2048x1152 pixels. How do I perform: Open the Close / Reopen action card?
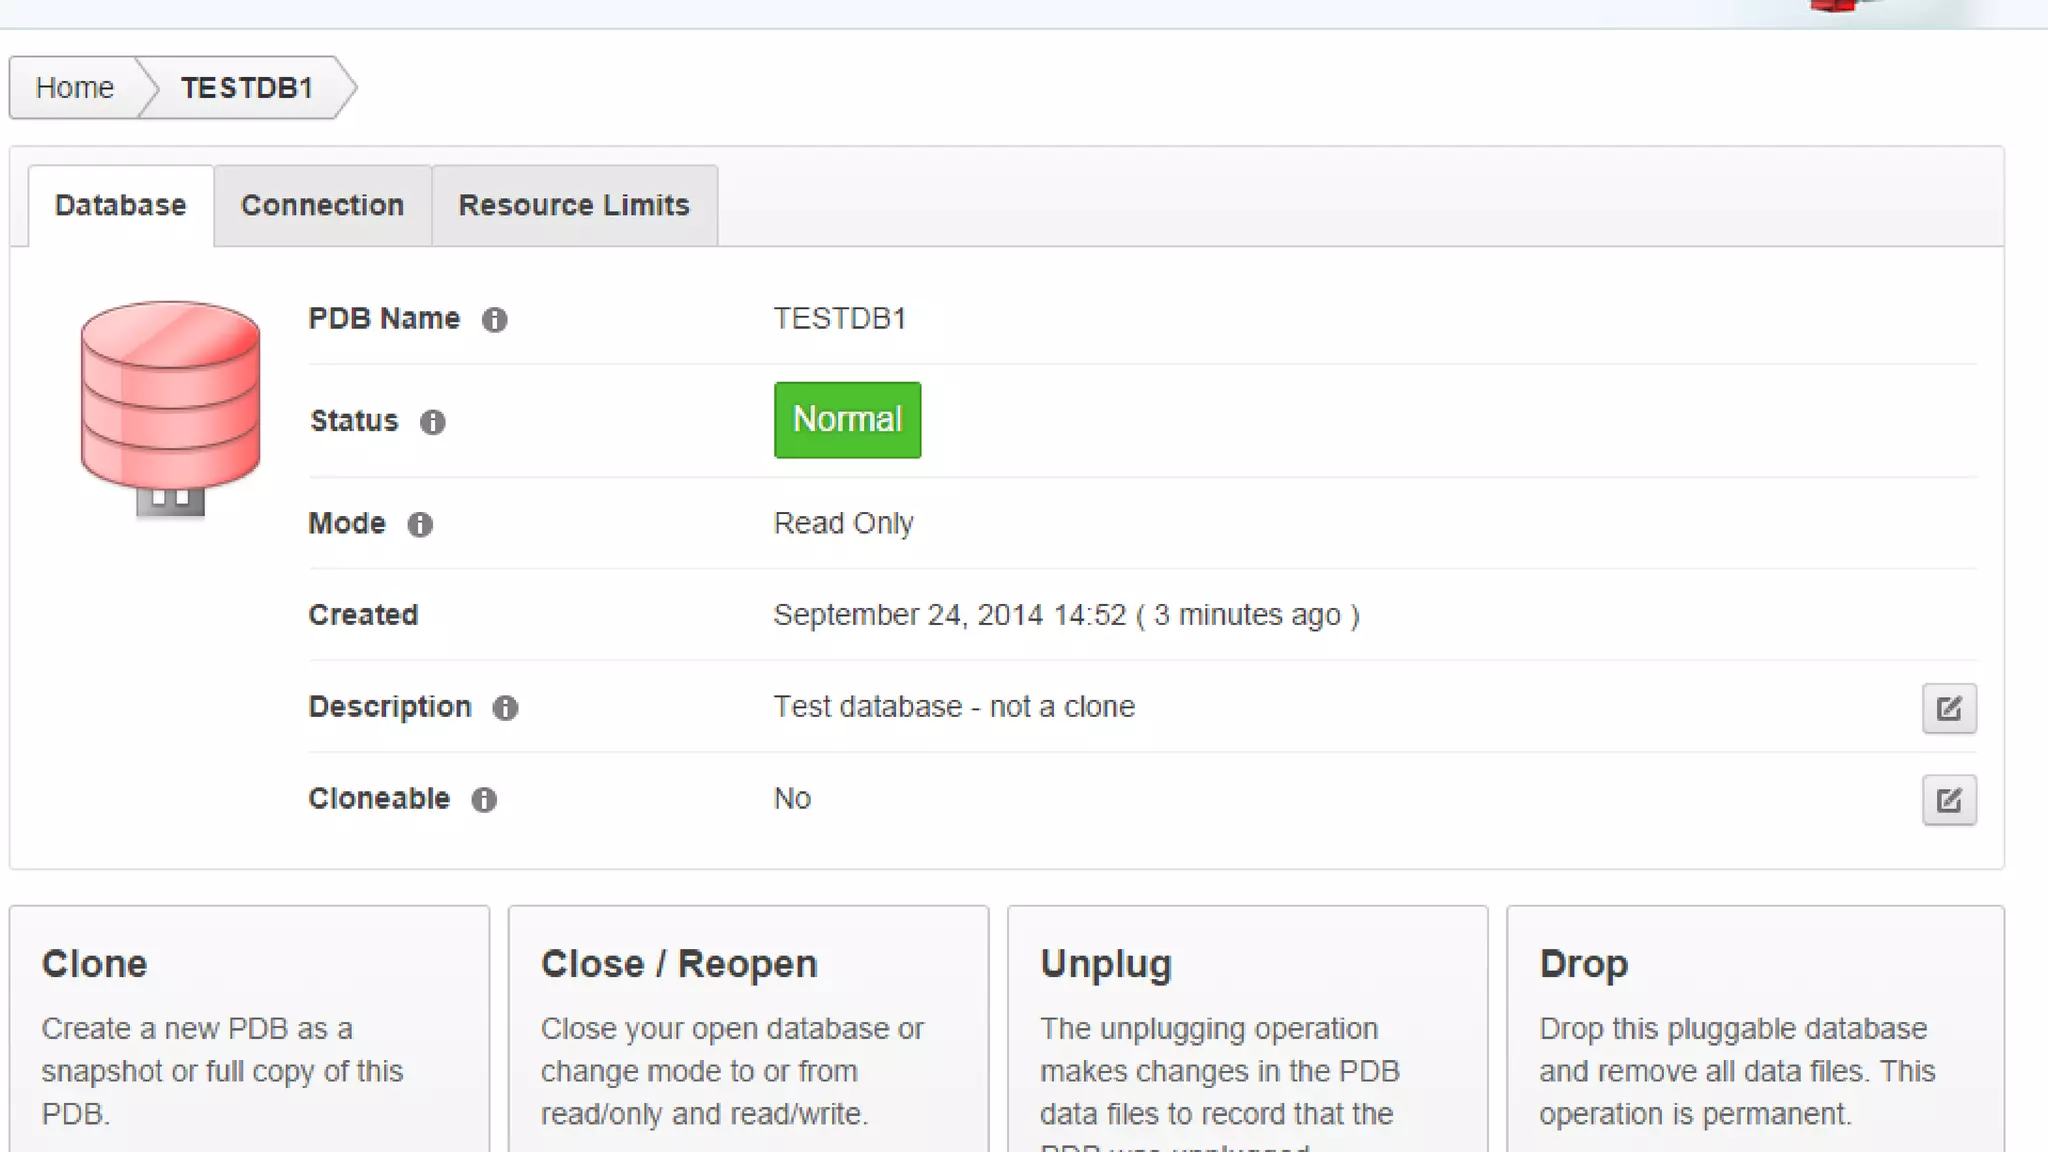pyautogui.click(x=748, y=1030)
